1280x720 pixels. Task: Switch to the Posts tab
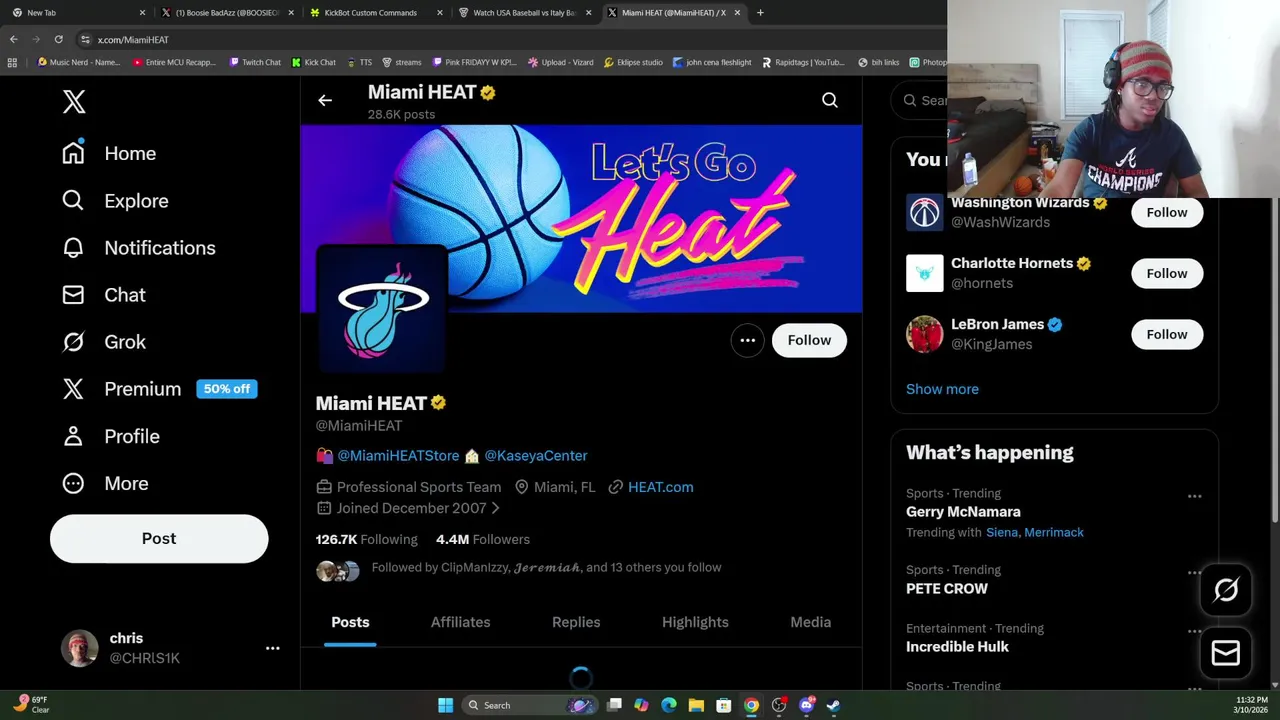click(350, 622)
